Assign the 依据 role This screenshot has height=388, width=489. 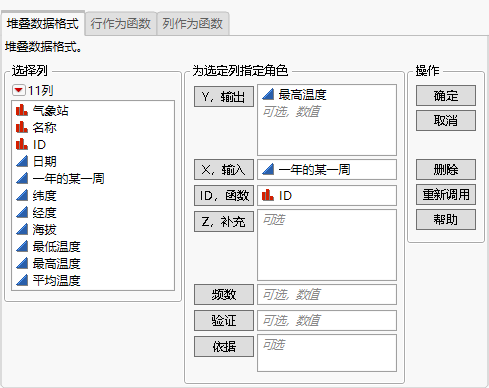(224, 346)
